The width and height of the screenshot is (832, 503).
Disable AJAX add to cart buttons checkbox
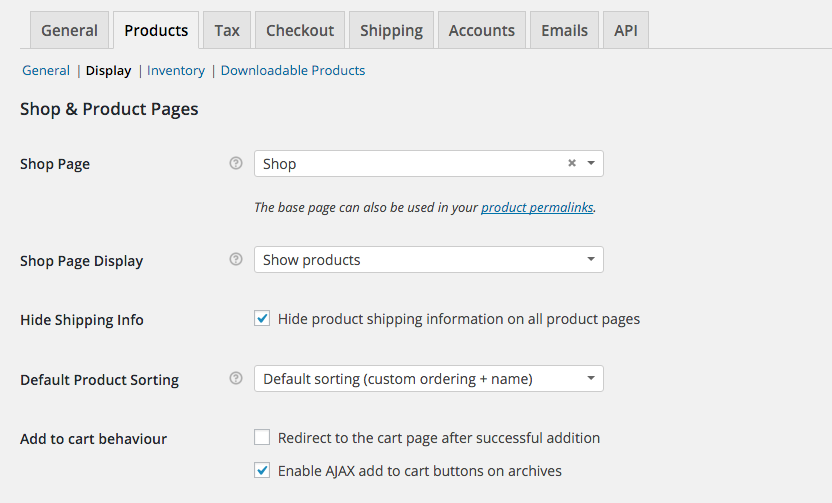coord(262,470)
